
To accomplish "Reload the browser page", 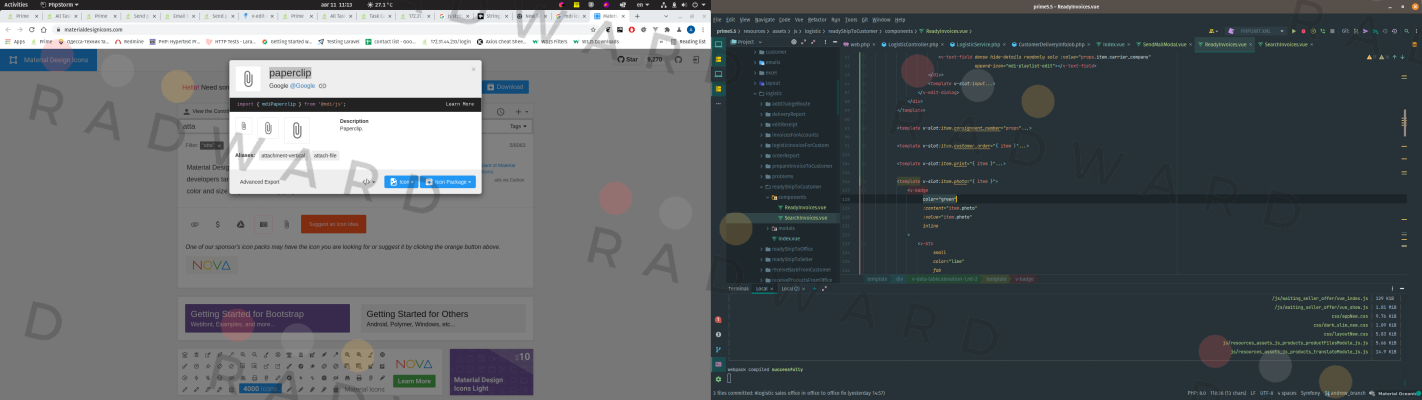I will (x=31, y=29).
